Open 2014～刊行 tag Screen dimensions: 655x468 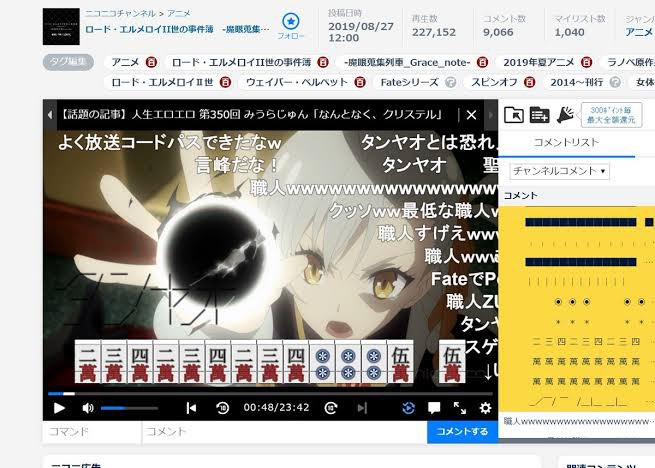coord(576,82)
